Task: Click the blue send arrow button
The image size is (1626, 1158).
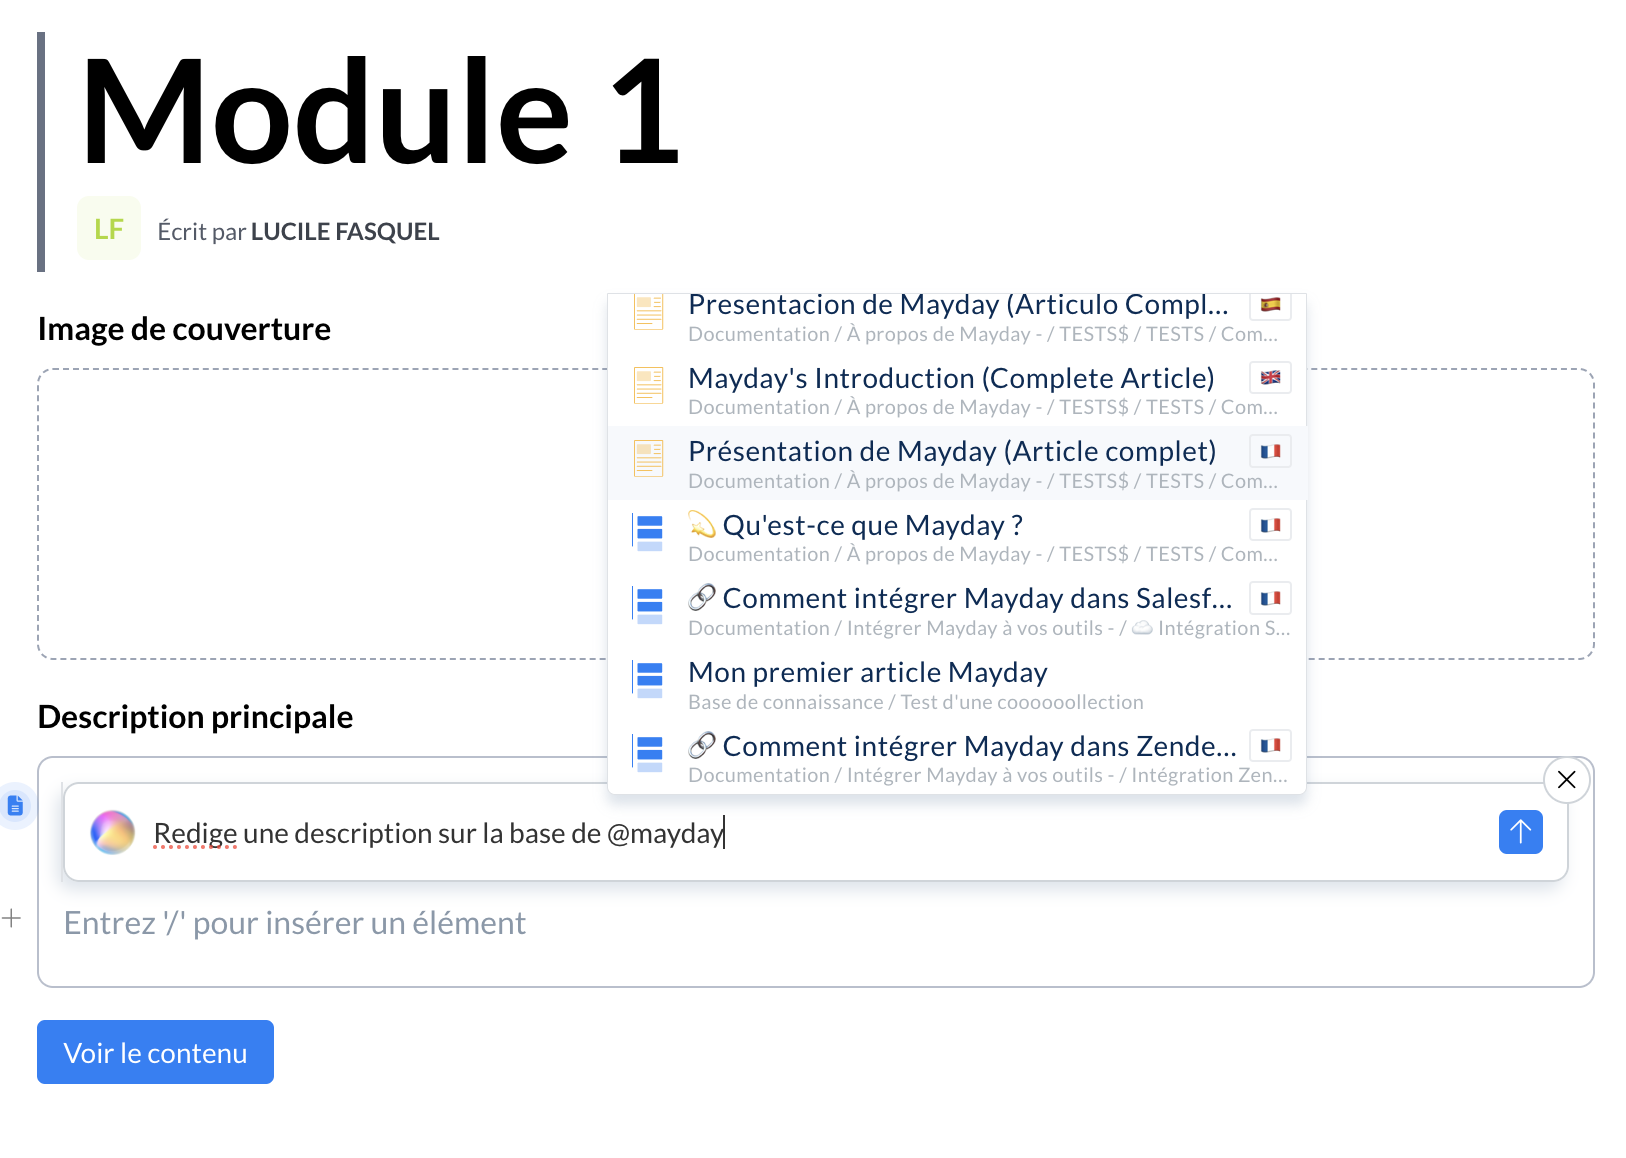Action: pyautogui.click(x=1520, y=832)
